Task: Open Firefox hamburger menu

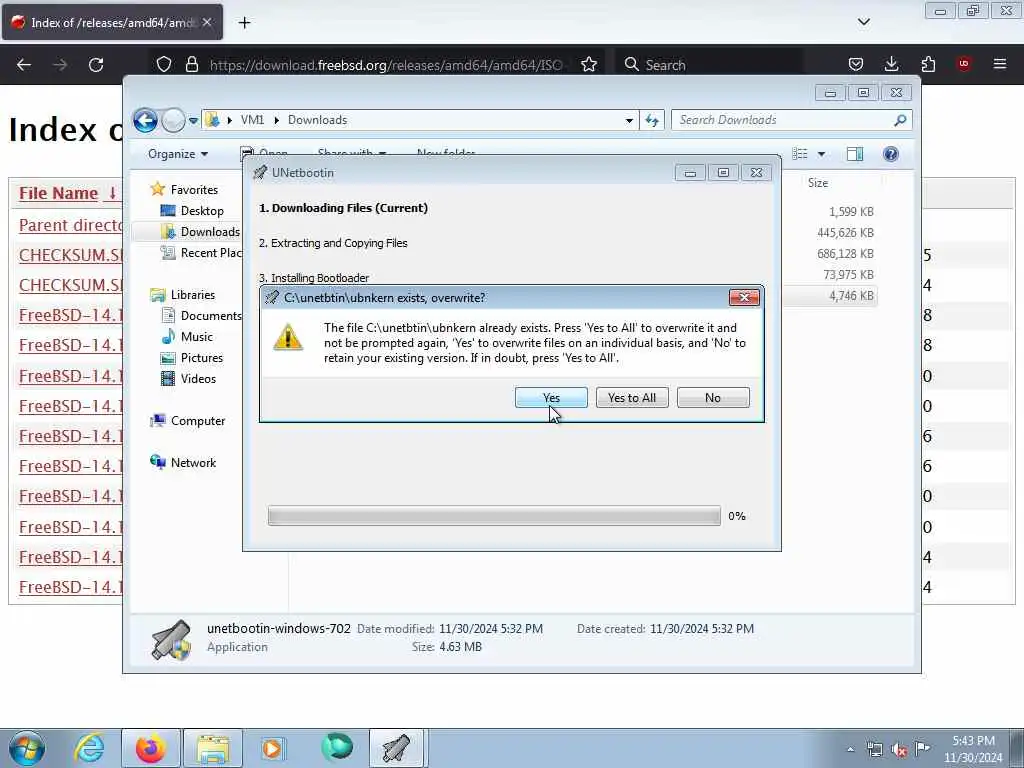Action: [x=1000, y=64]
